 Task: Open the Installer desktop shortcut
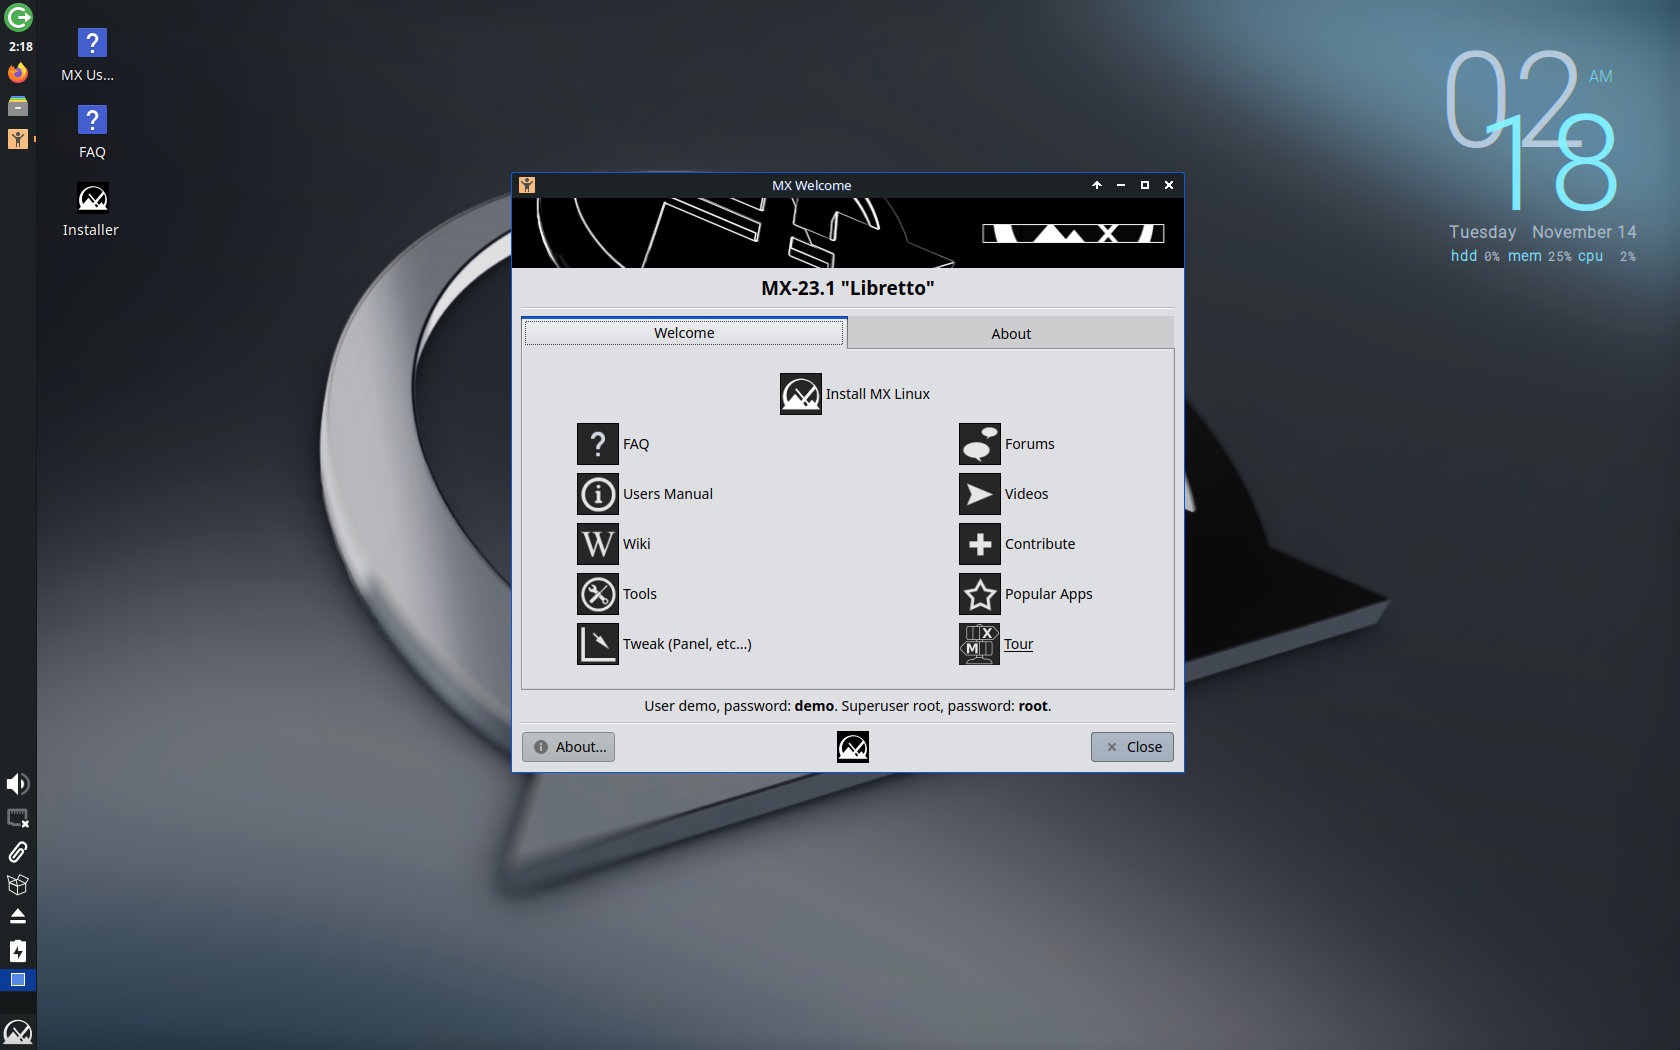pyautogui.click(x=91, y=210)
